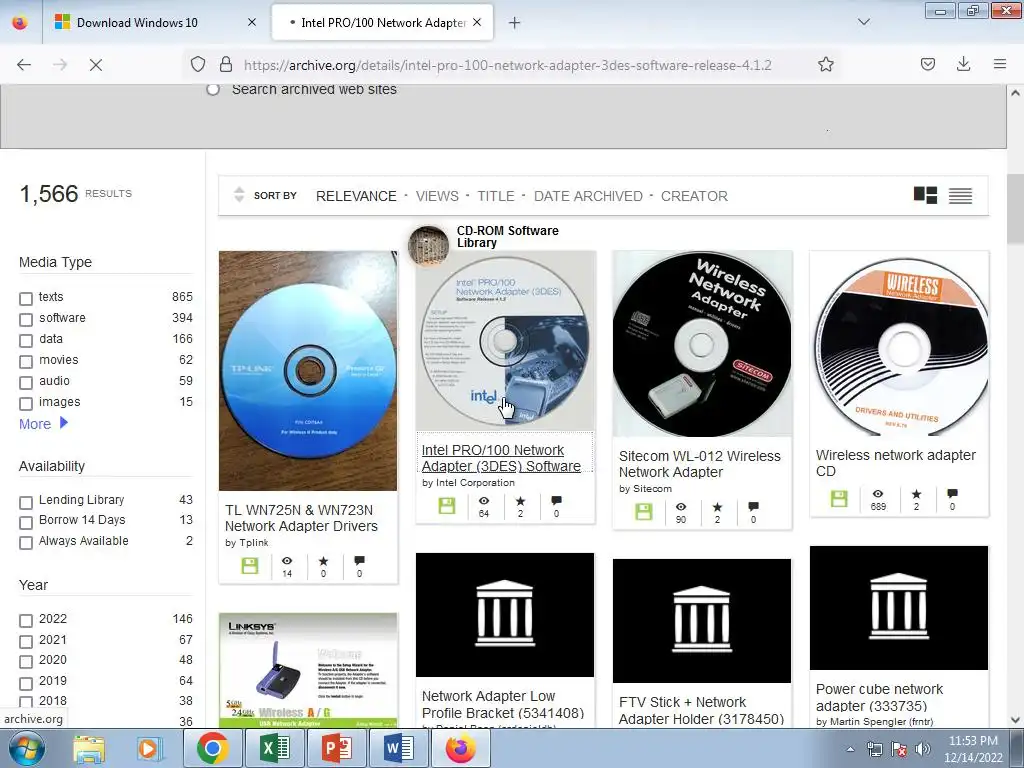
Task: Sort results by Date Archived
Action: (x=588, y=196)
